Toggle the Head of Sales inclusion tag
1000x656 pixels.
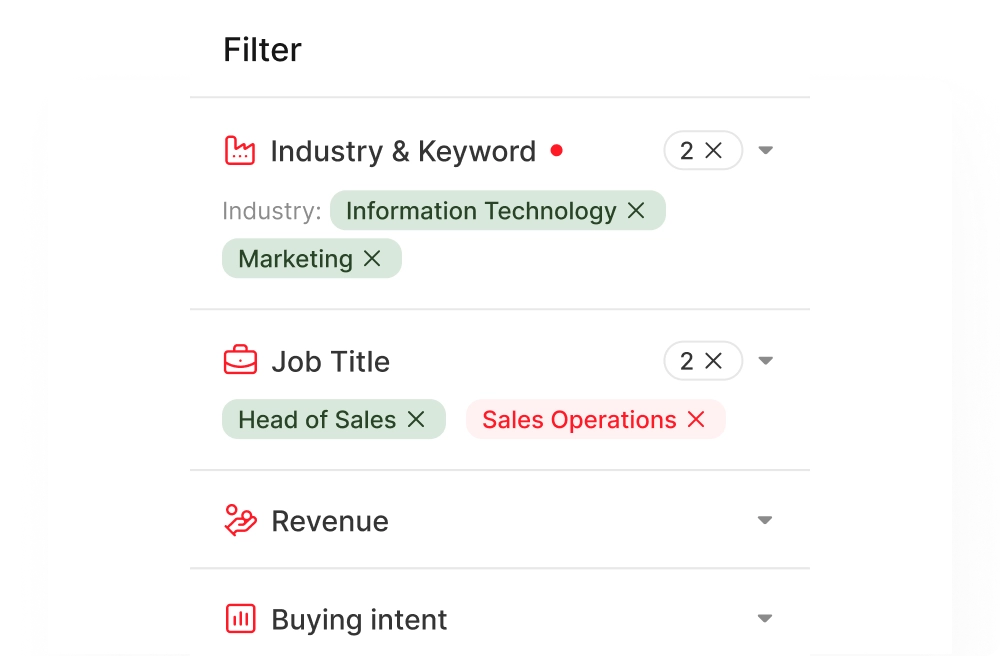click(320, 419)
